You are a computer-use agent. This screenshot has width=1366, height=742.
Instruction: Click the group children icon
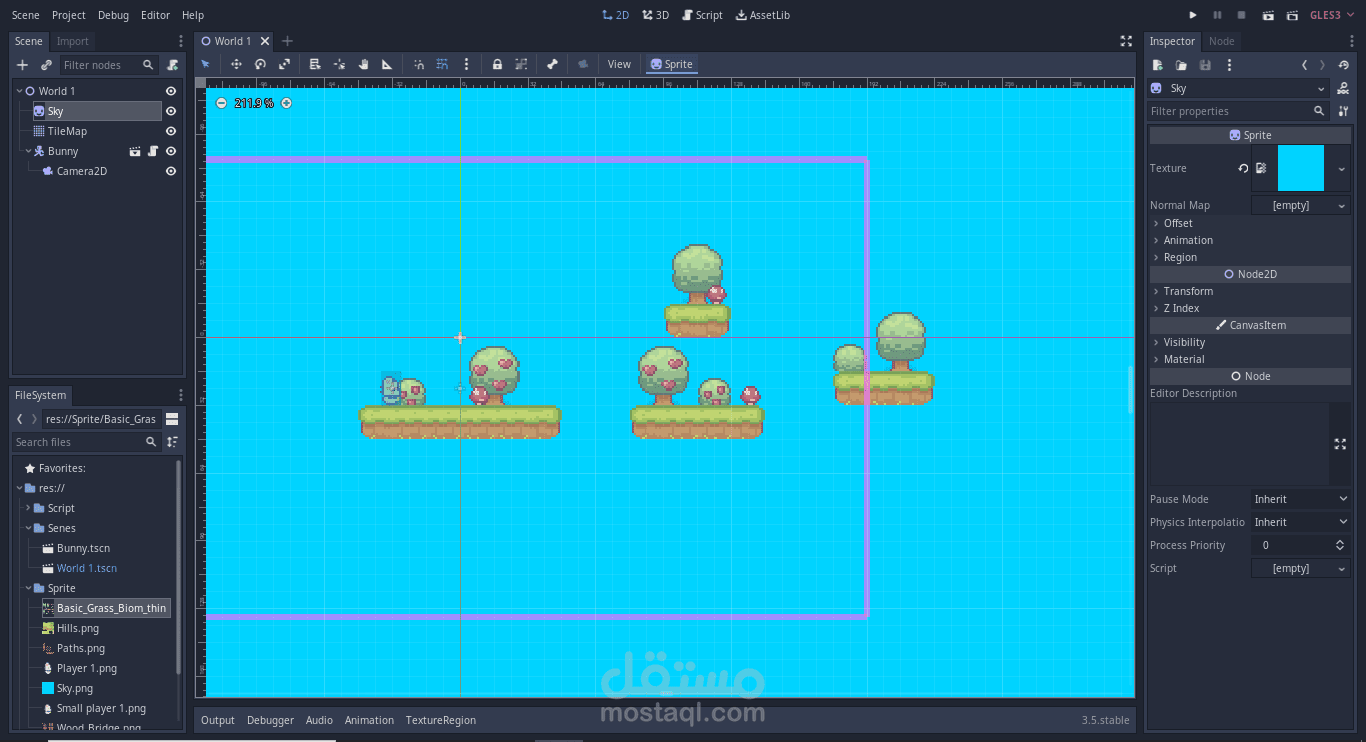tap(521, 64)
